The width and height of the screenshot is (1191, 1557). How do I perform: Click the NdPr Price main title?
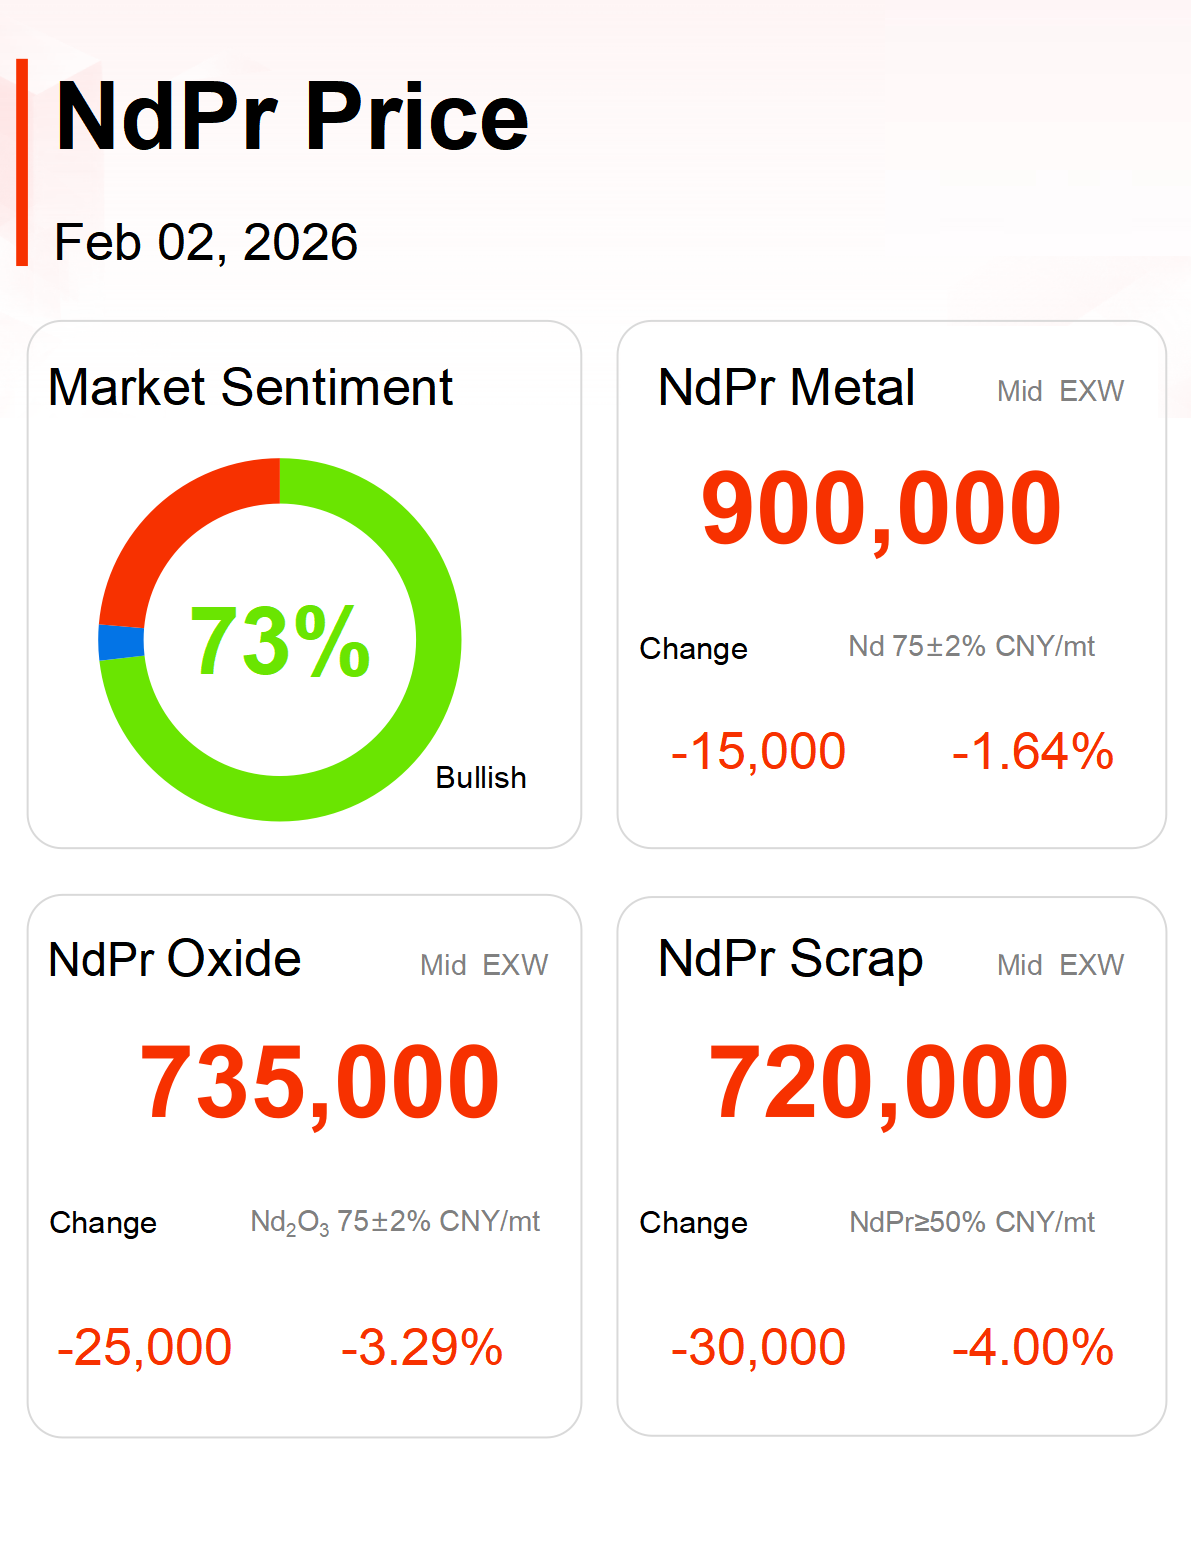pyautogui.click(x=292, y=118)
